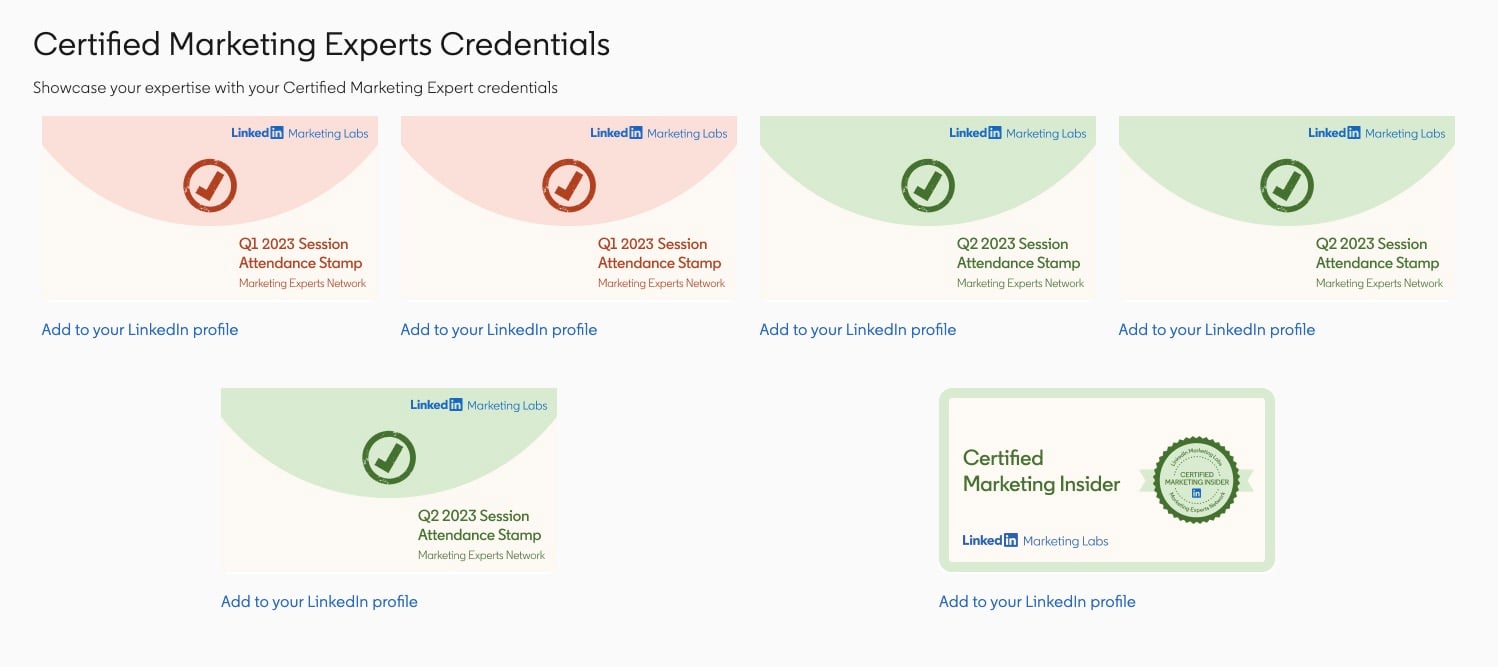Add Certified Marketing Insider badge to LinkedIn profile

[x=1037, y=601]
